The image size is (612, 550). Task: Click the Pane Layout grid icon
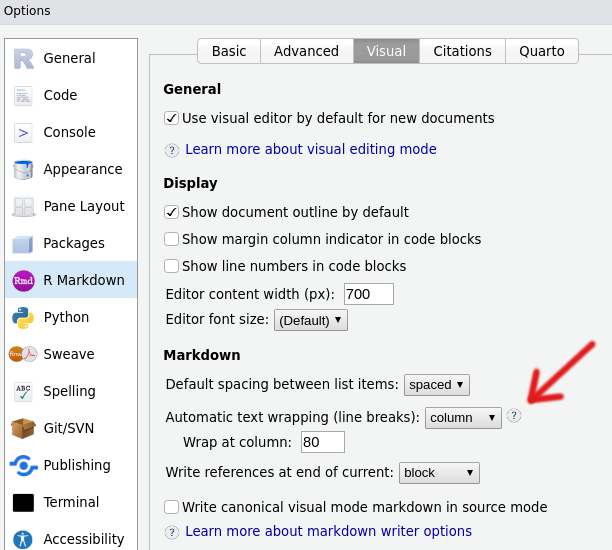point(23,206)
